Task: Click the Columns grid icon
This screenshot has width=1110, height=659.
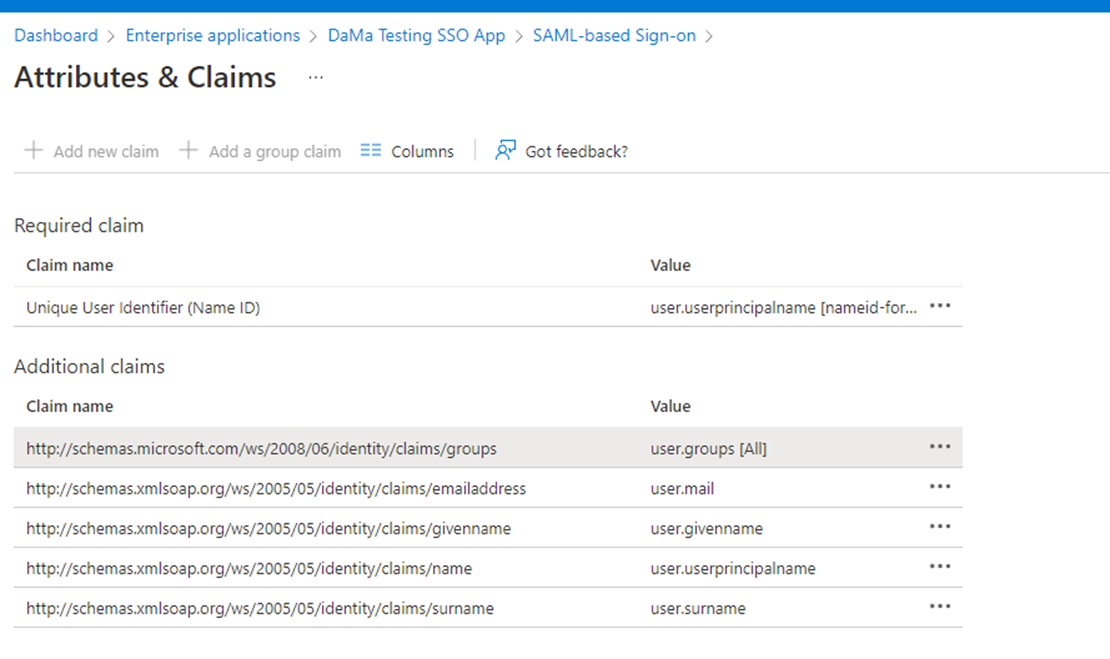Action: pyautogui.click(x=371, y=151)
